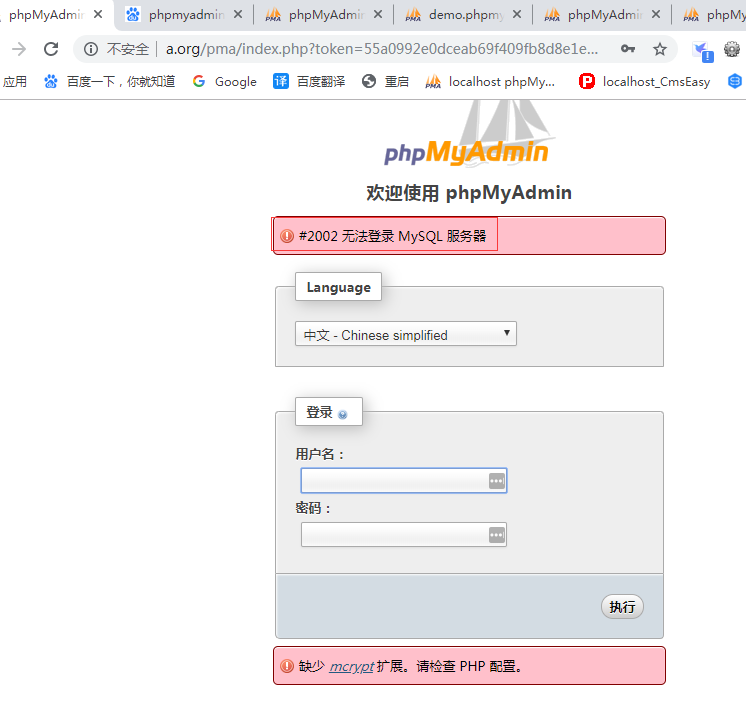746x711 pixels.
Task: Open the mcrypt extension link
Action: 352,666
